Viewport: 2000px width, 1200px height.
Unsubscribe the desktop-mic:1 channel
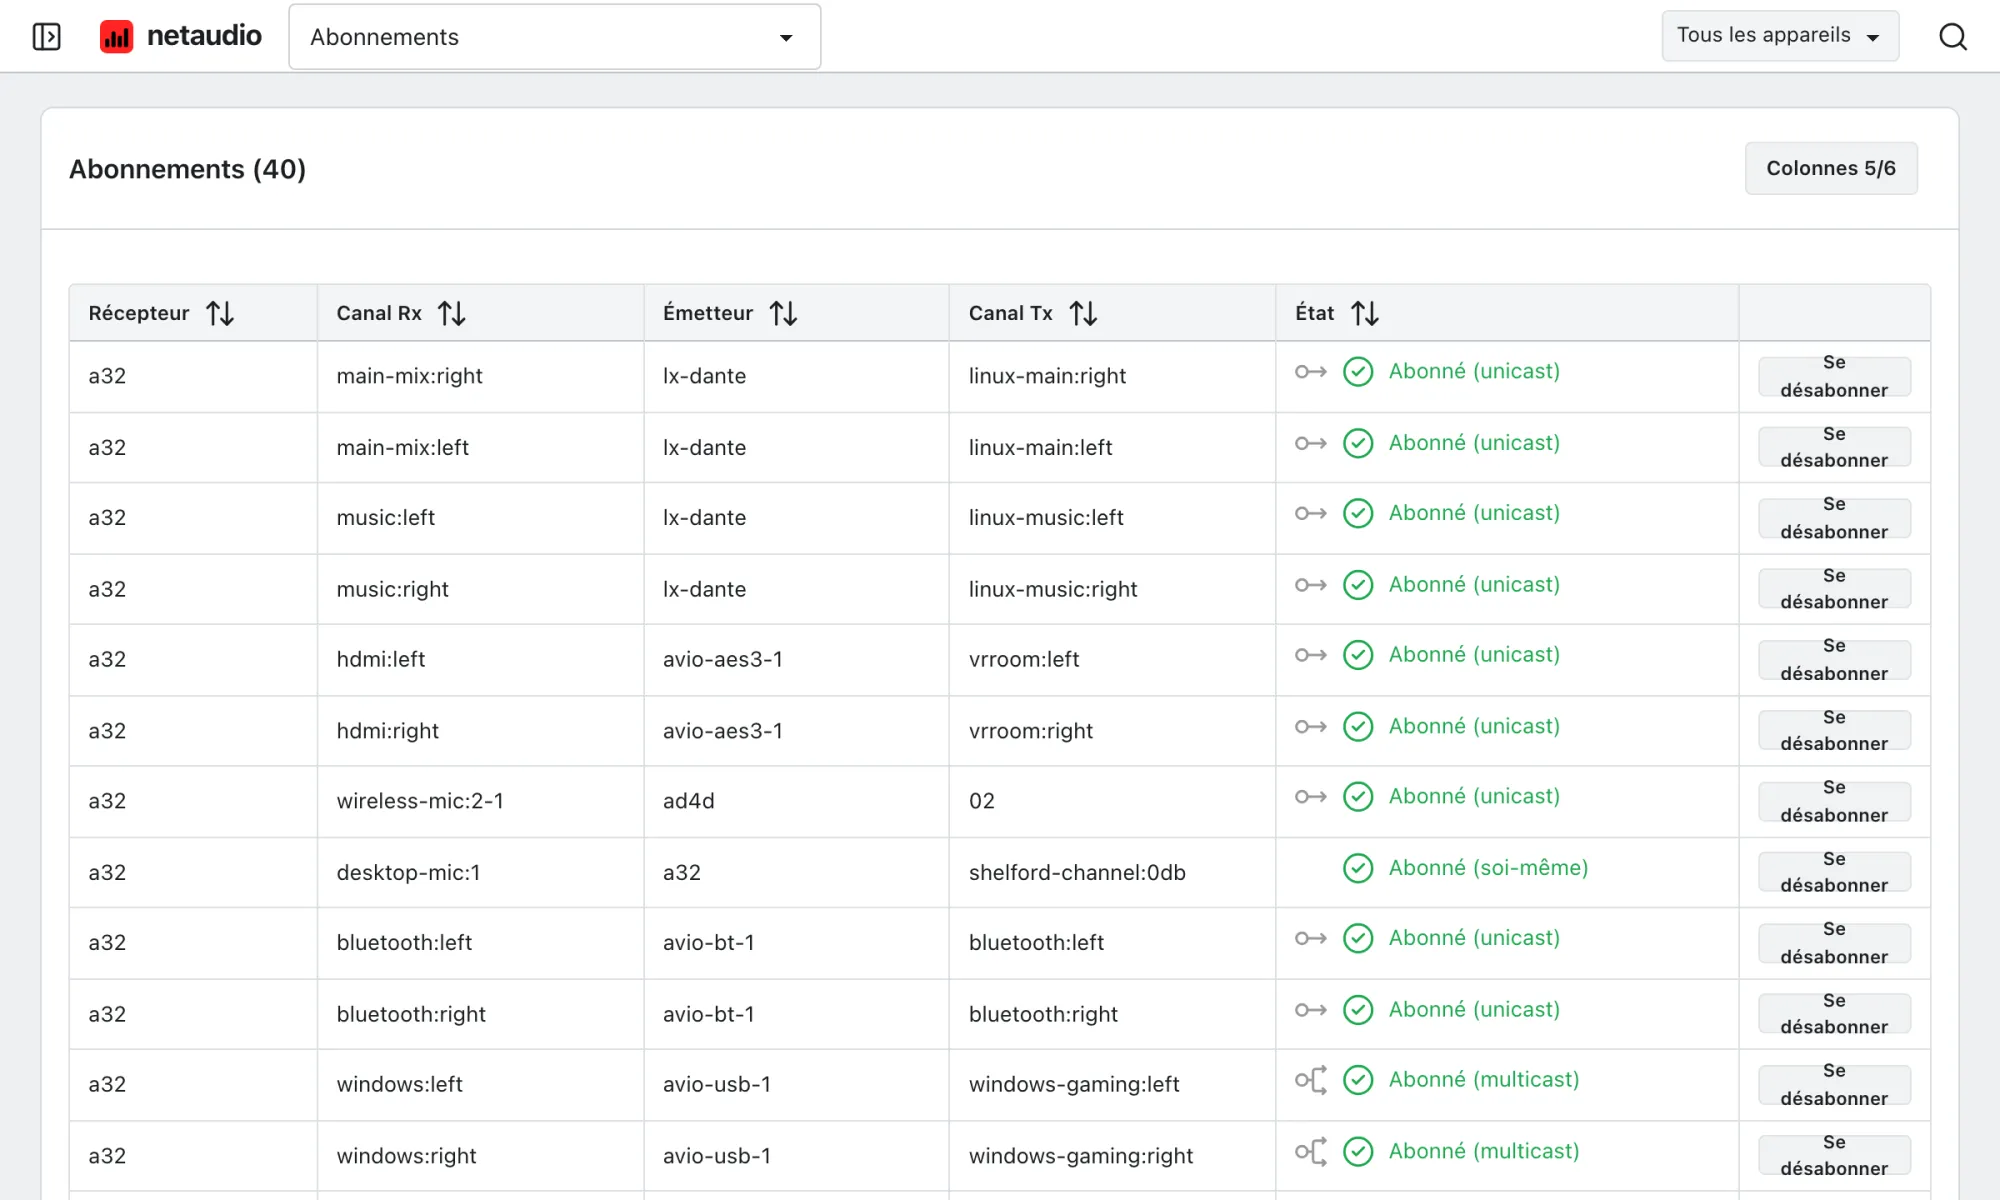coord(1834,872)
